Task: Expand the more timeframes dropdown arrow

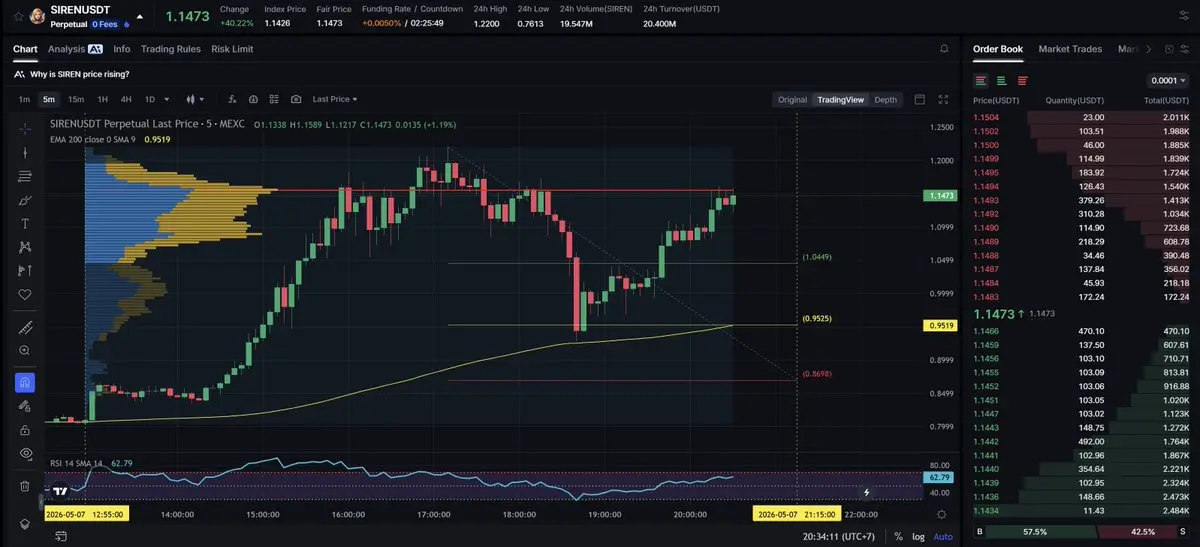Action: coord(166,99)
